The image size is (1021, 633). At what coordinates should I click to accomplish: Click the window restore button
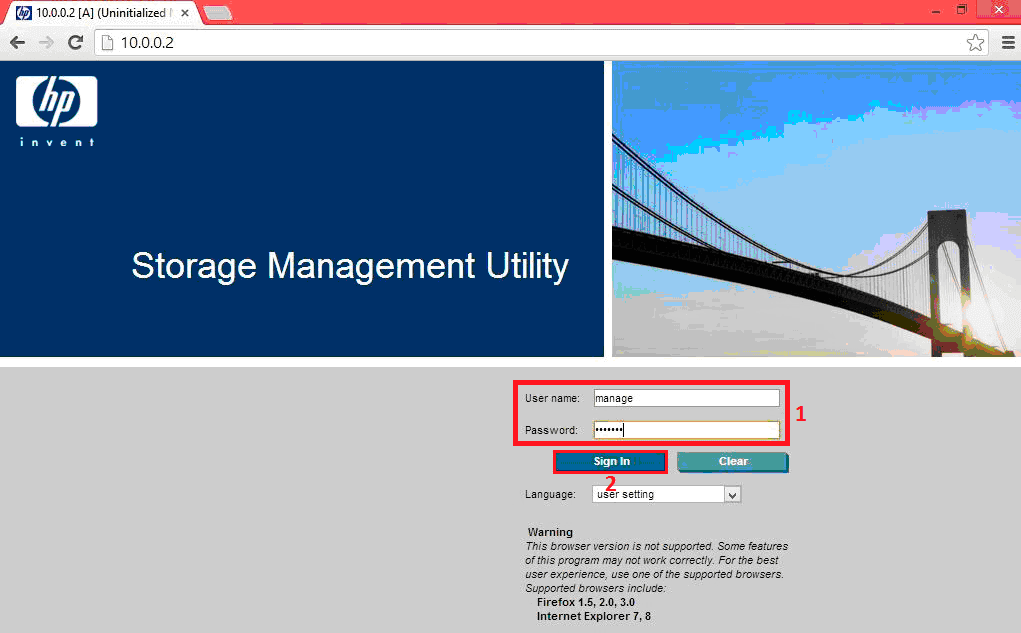[962, 9]
